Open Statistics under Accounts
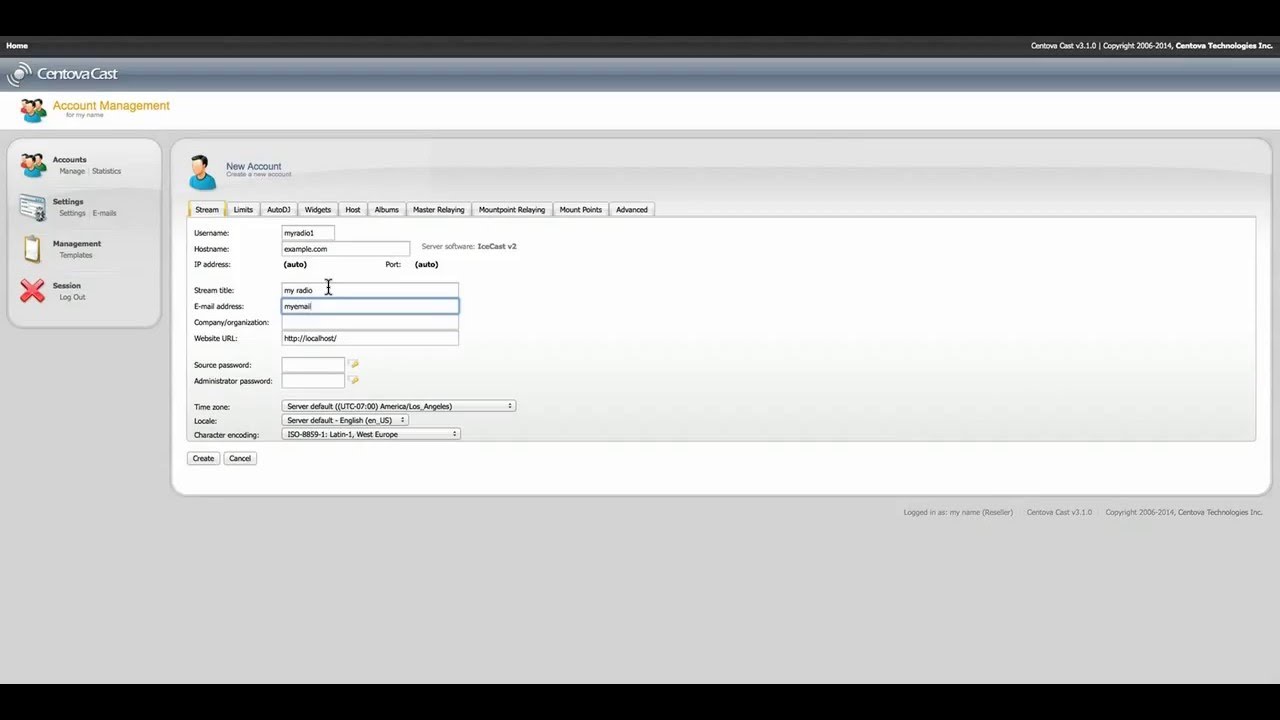Image resolution: width=1280 pixels, height=720 pixels. point(106,171)
